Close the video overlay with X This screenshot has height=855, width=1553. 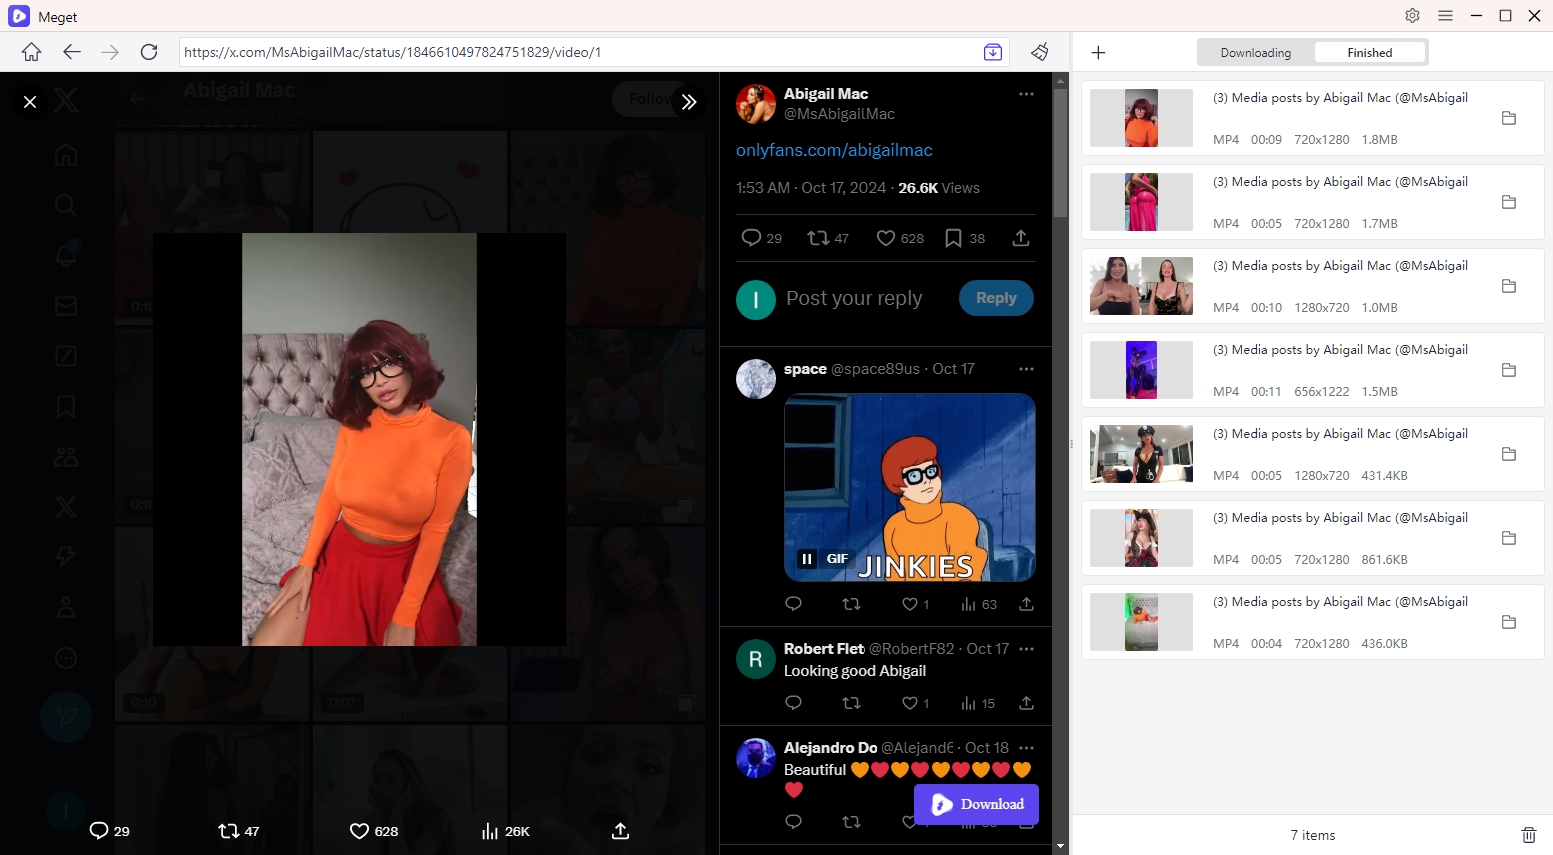coord(30,102)
